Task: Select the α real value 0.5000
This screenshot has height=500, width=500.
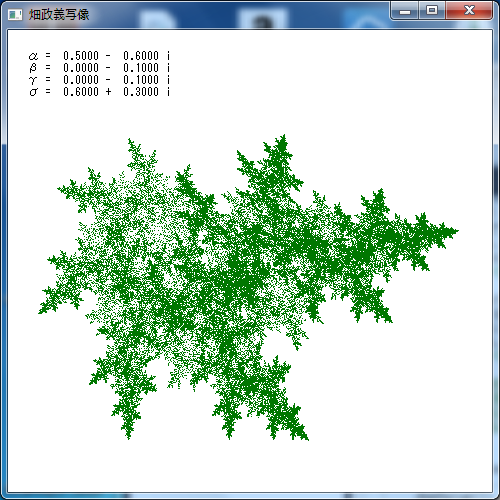Action: click(81, 56)
